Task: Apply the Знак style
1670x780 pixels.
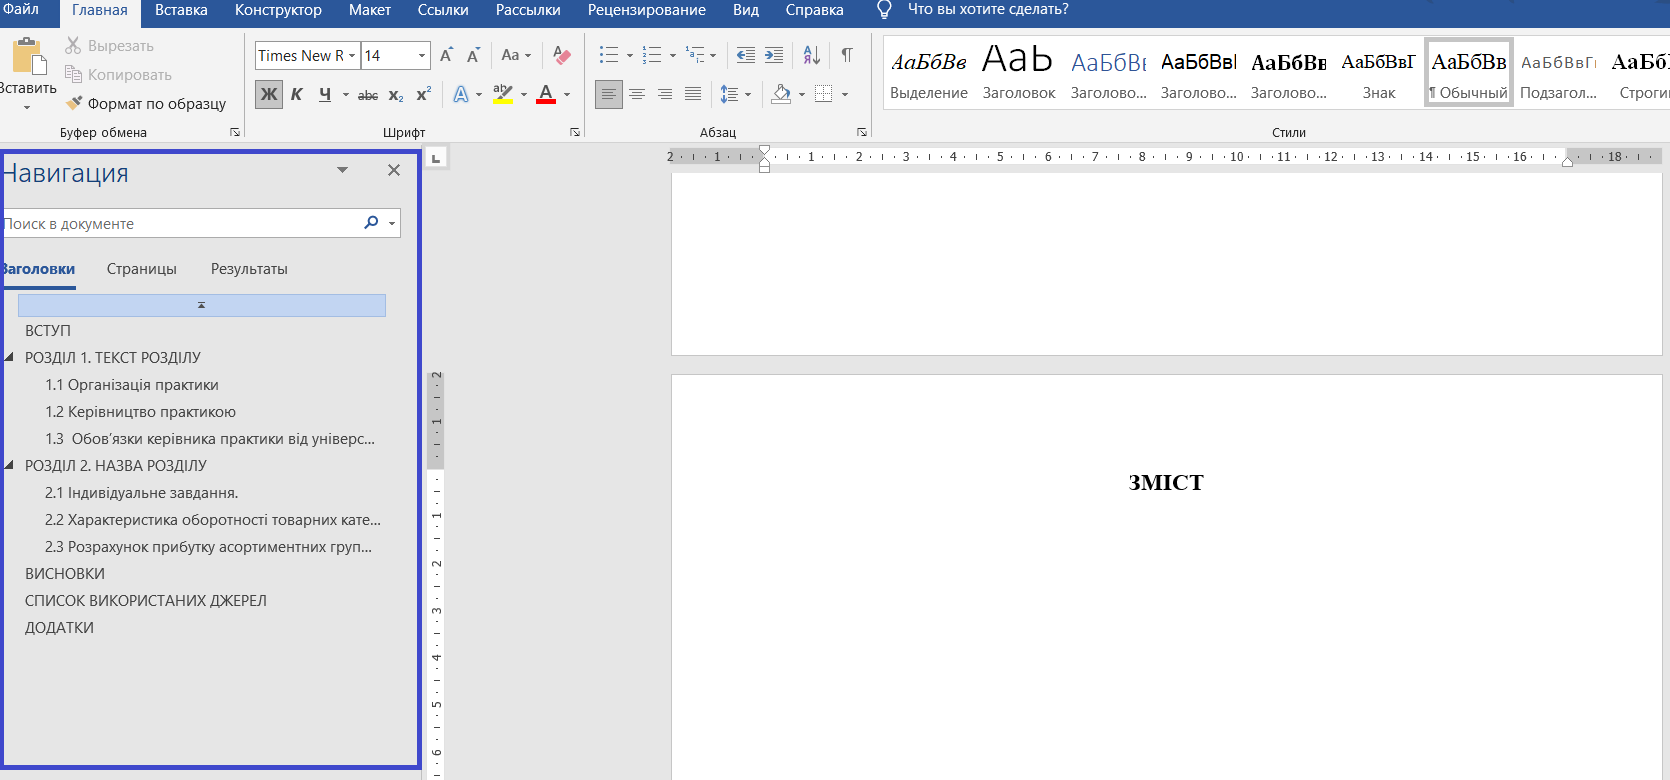Action: coord(1379,72)
